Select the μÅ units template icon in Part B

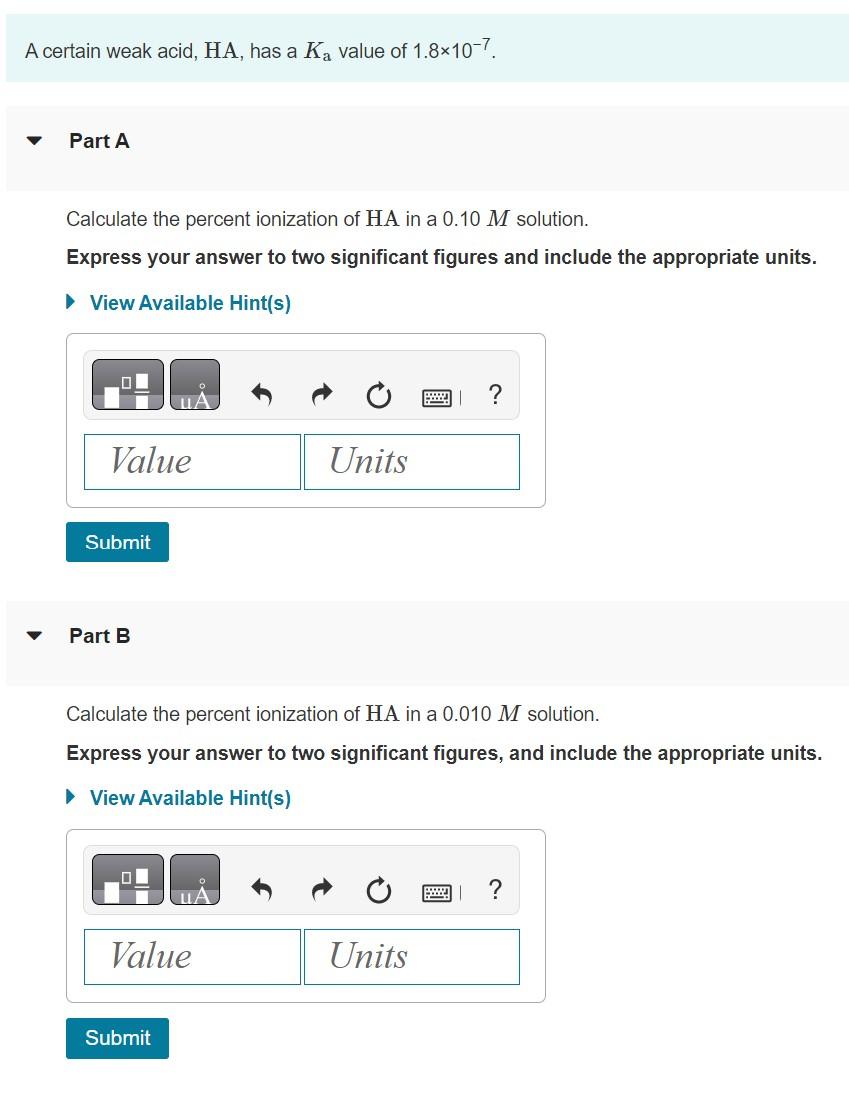point(194,878)
